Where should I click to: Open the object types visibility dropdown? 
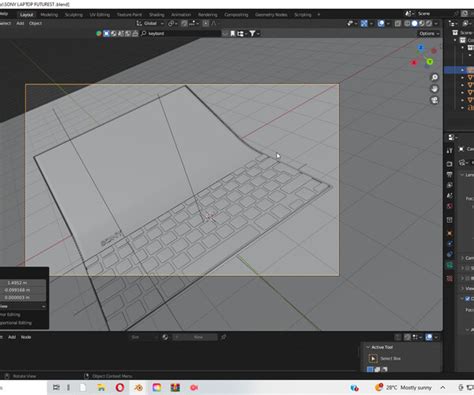pos(351,23)
